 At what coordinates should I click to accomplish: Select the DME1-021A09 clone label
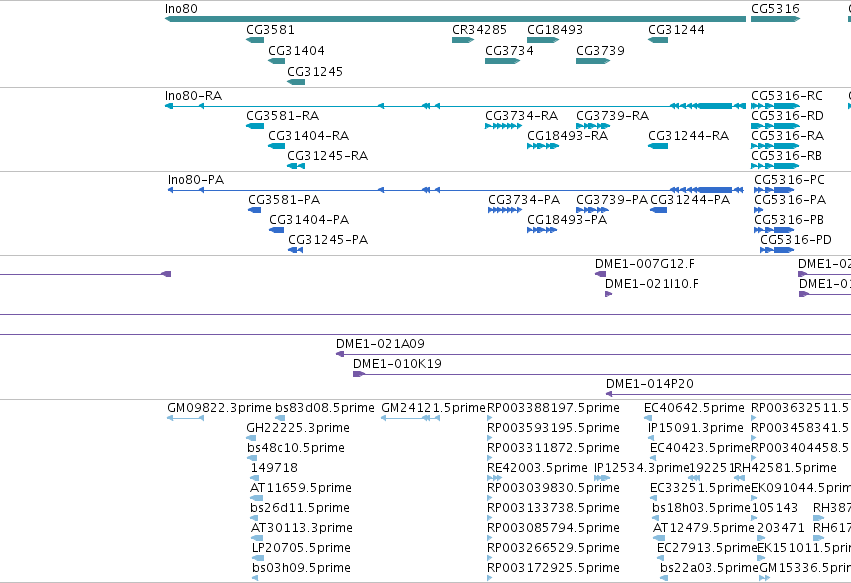[380, 344]
